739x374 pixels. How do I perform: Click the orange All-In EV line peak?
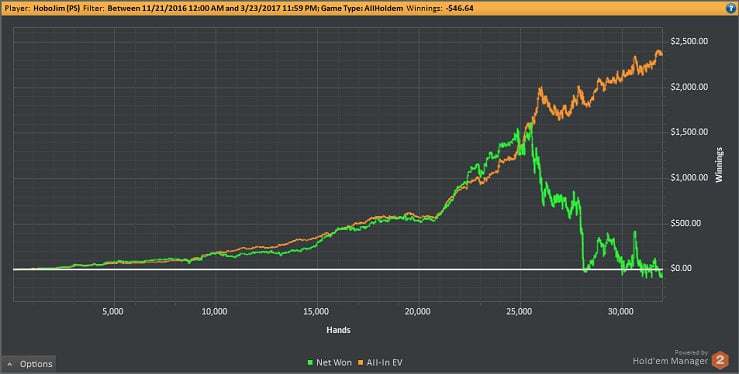658,51
